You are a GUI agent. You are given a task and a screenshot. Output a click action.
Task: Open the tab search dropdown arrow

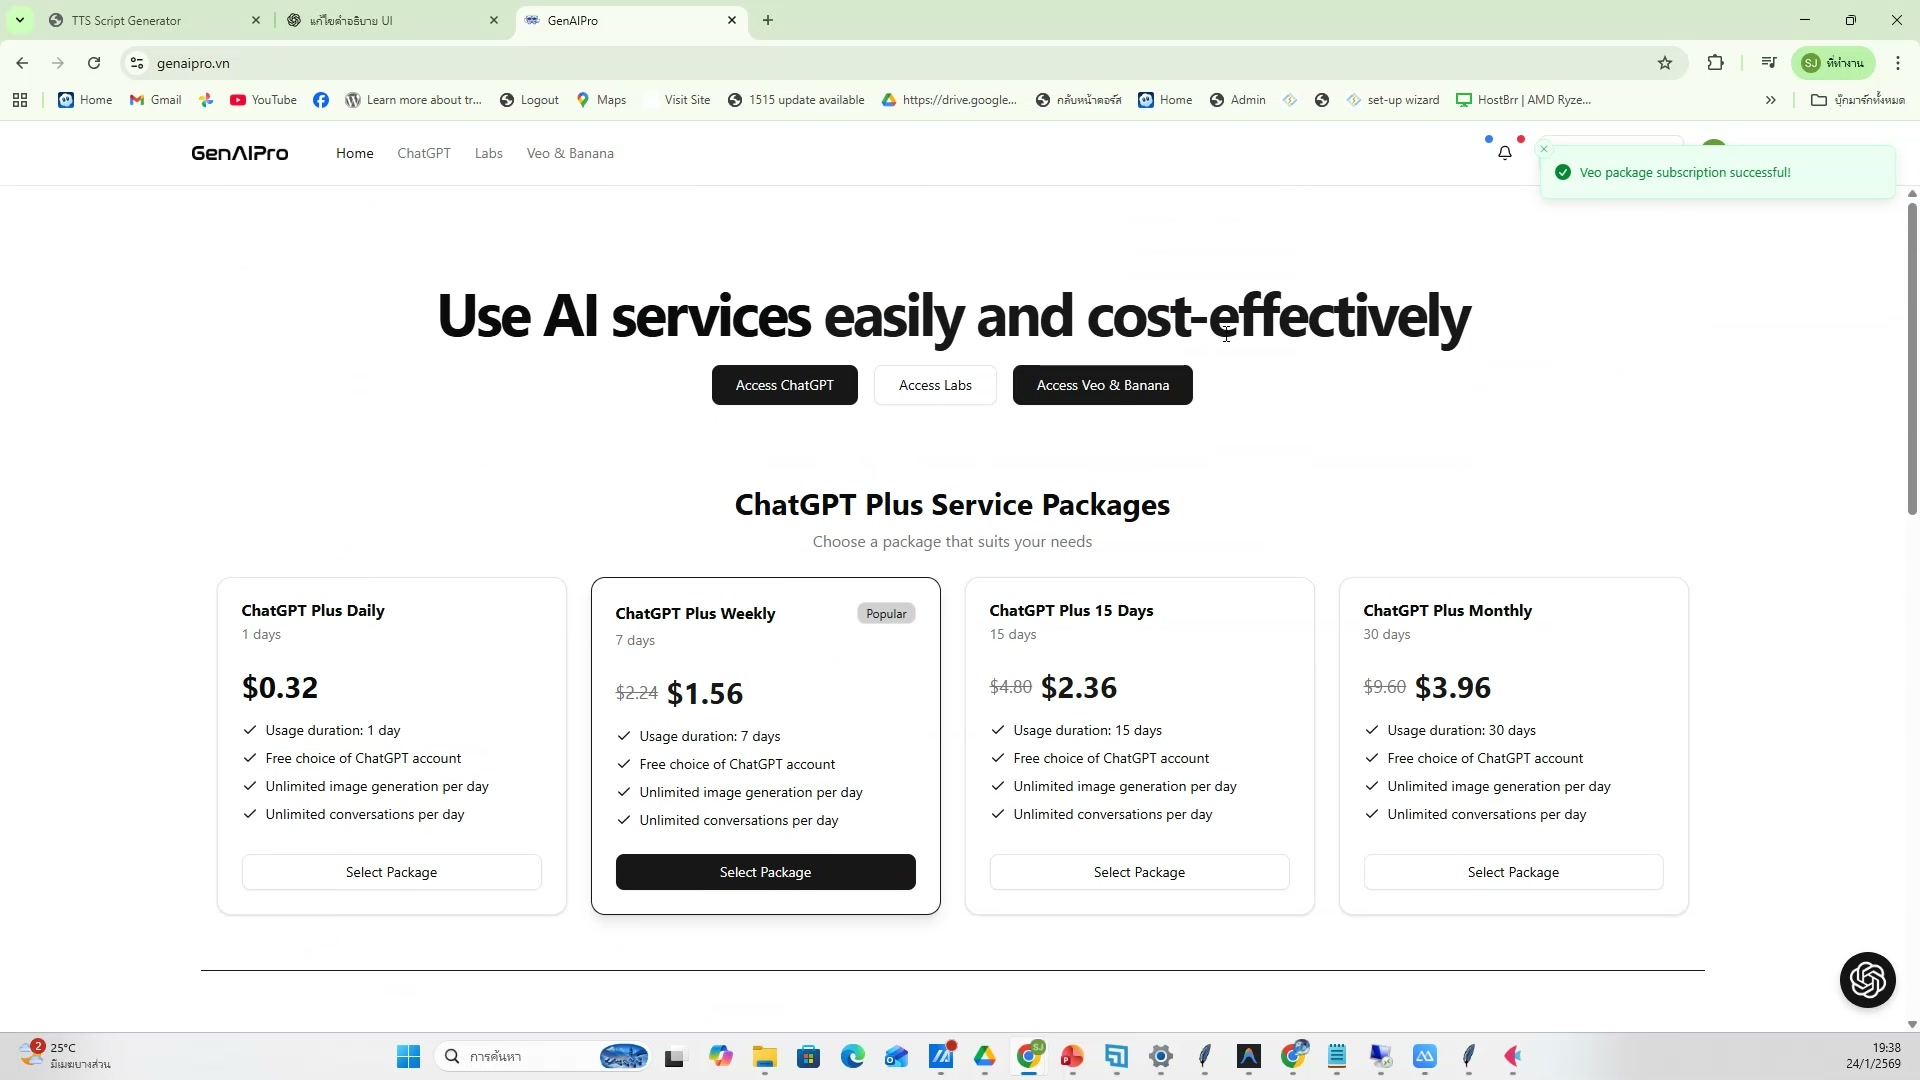tap(19, 20)
